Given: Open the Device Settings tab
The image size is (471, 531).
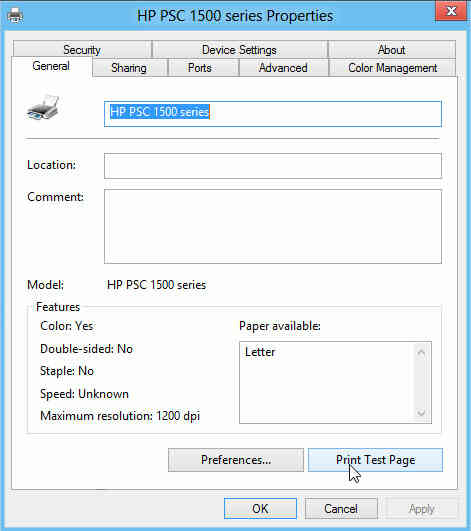Looking at the screenshot, I should [x=239, y=50].
